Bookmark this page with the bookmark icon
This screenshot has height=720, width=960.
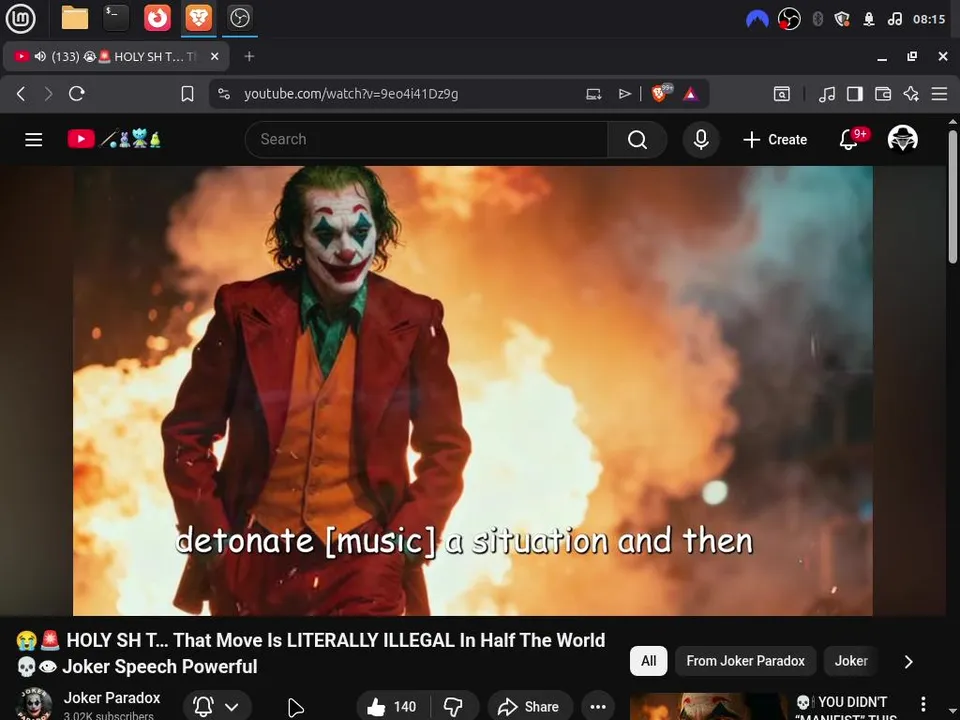187,94
